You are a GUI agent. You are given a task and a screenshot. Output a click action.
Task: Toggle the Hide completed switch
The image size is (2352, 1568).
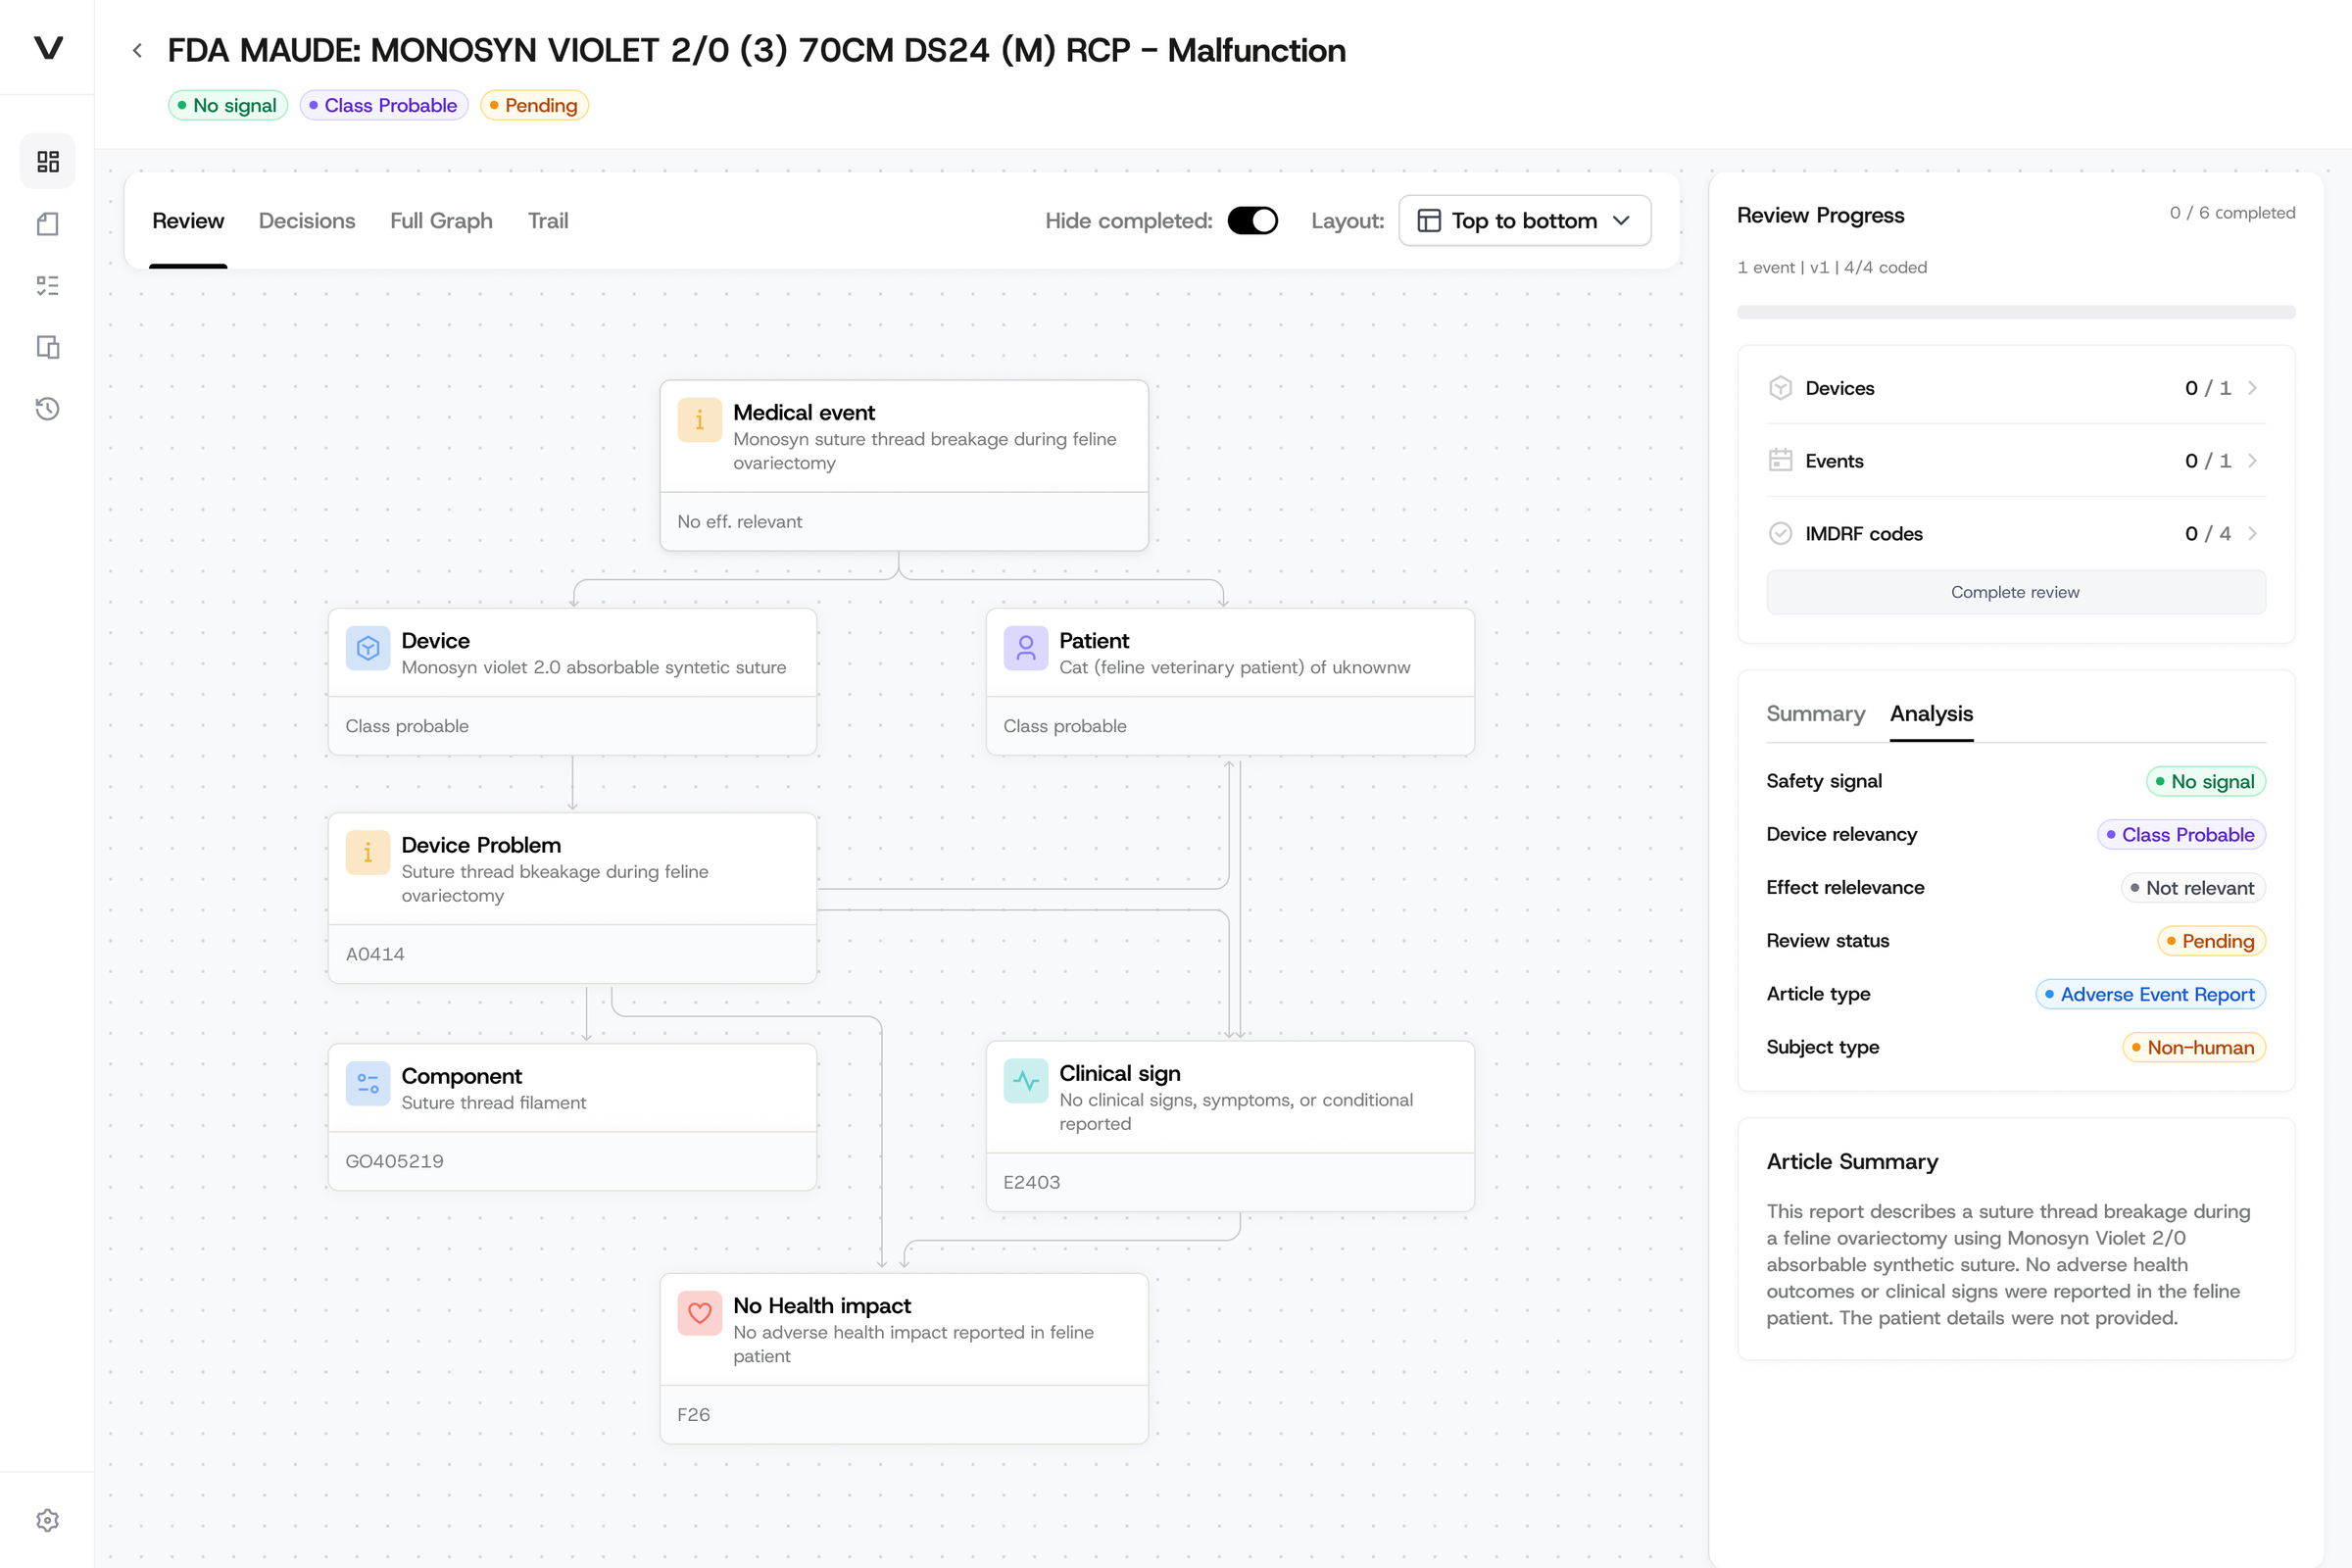click(1252, 221)
